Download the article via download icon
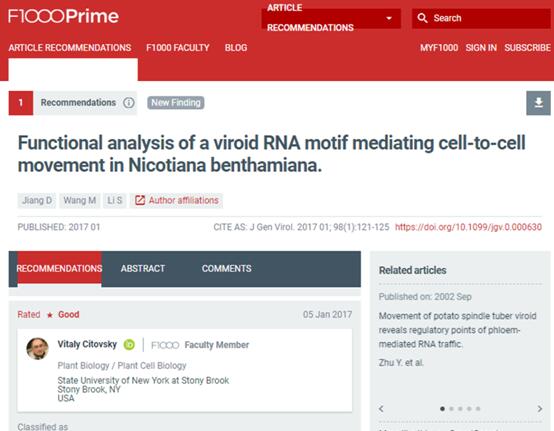This screenshot has width=554, height=431. 538,103
